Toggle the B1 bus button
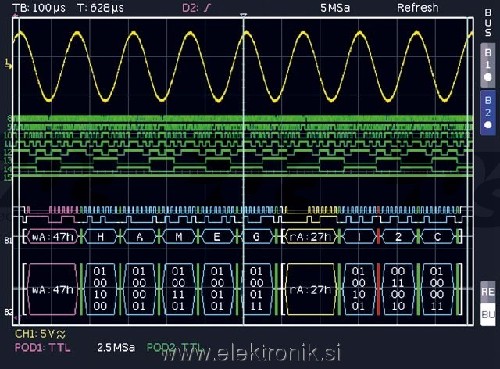Screen dimensions: 500x369 point(487,65)
